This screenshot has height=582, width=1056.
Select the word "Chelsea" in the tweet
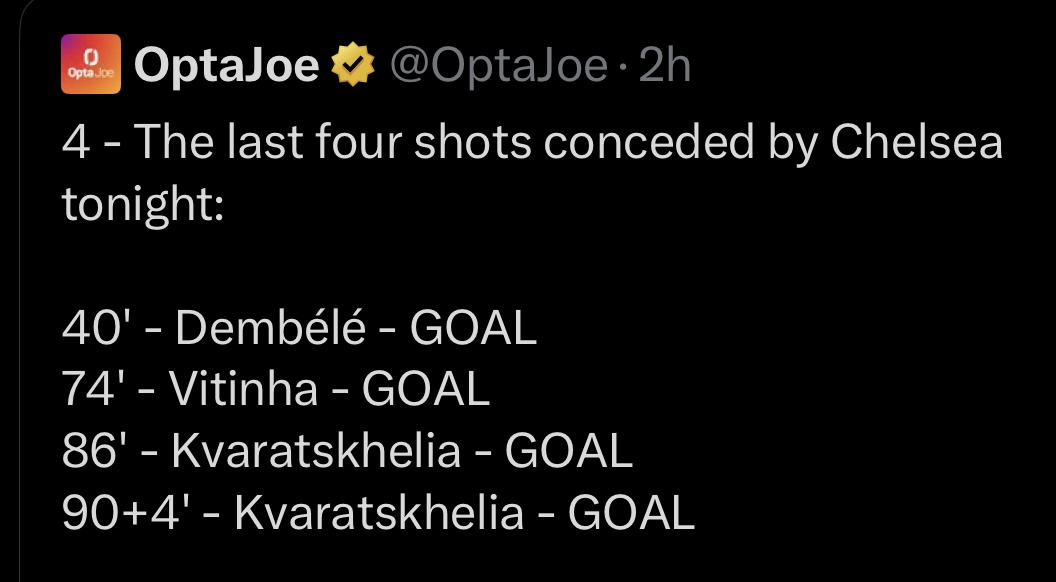tap(916, 143)
